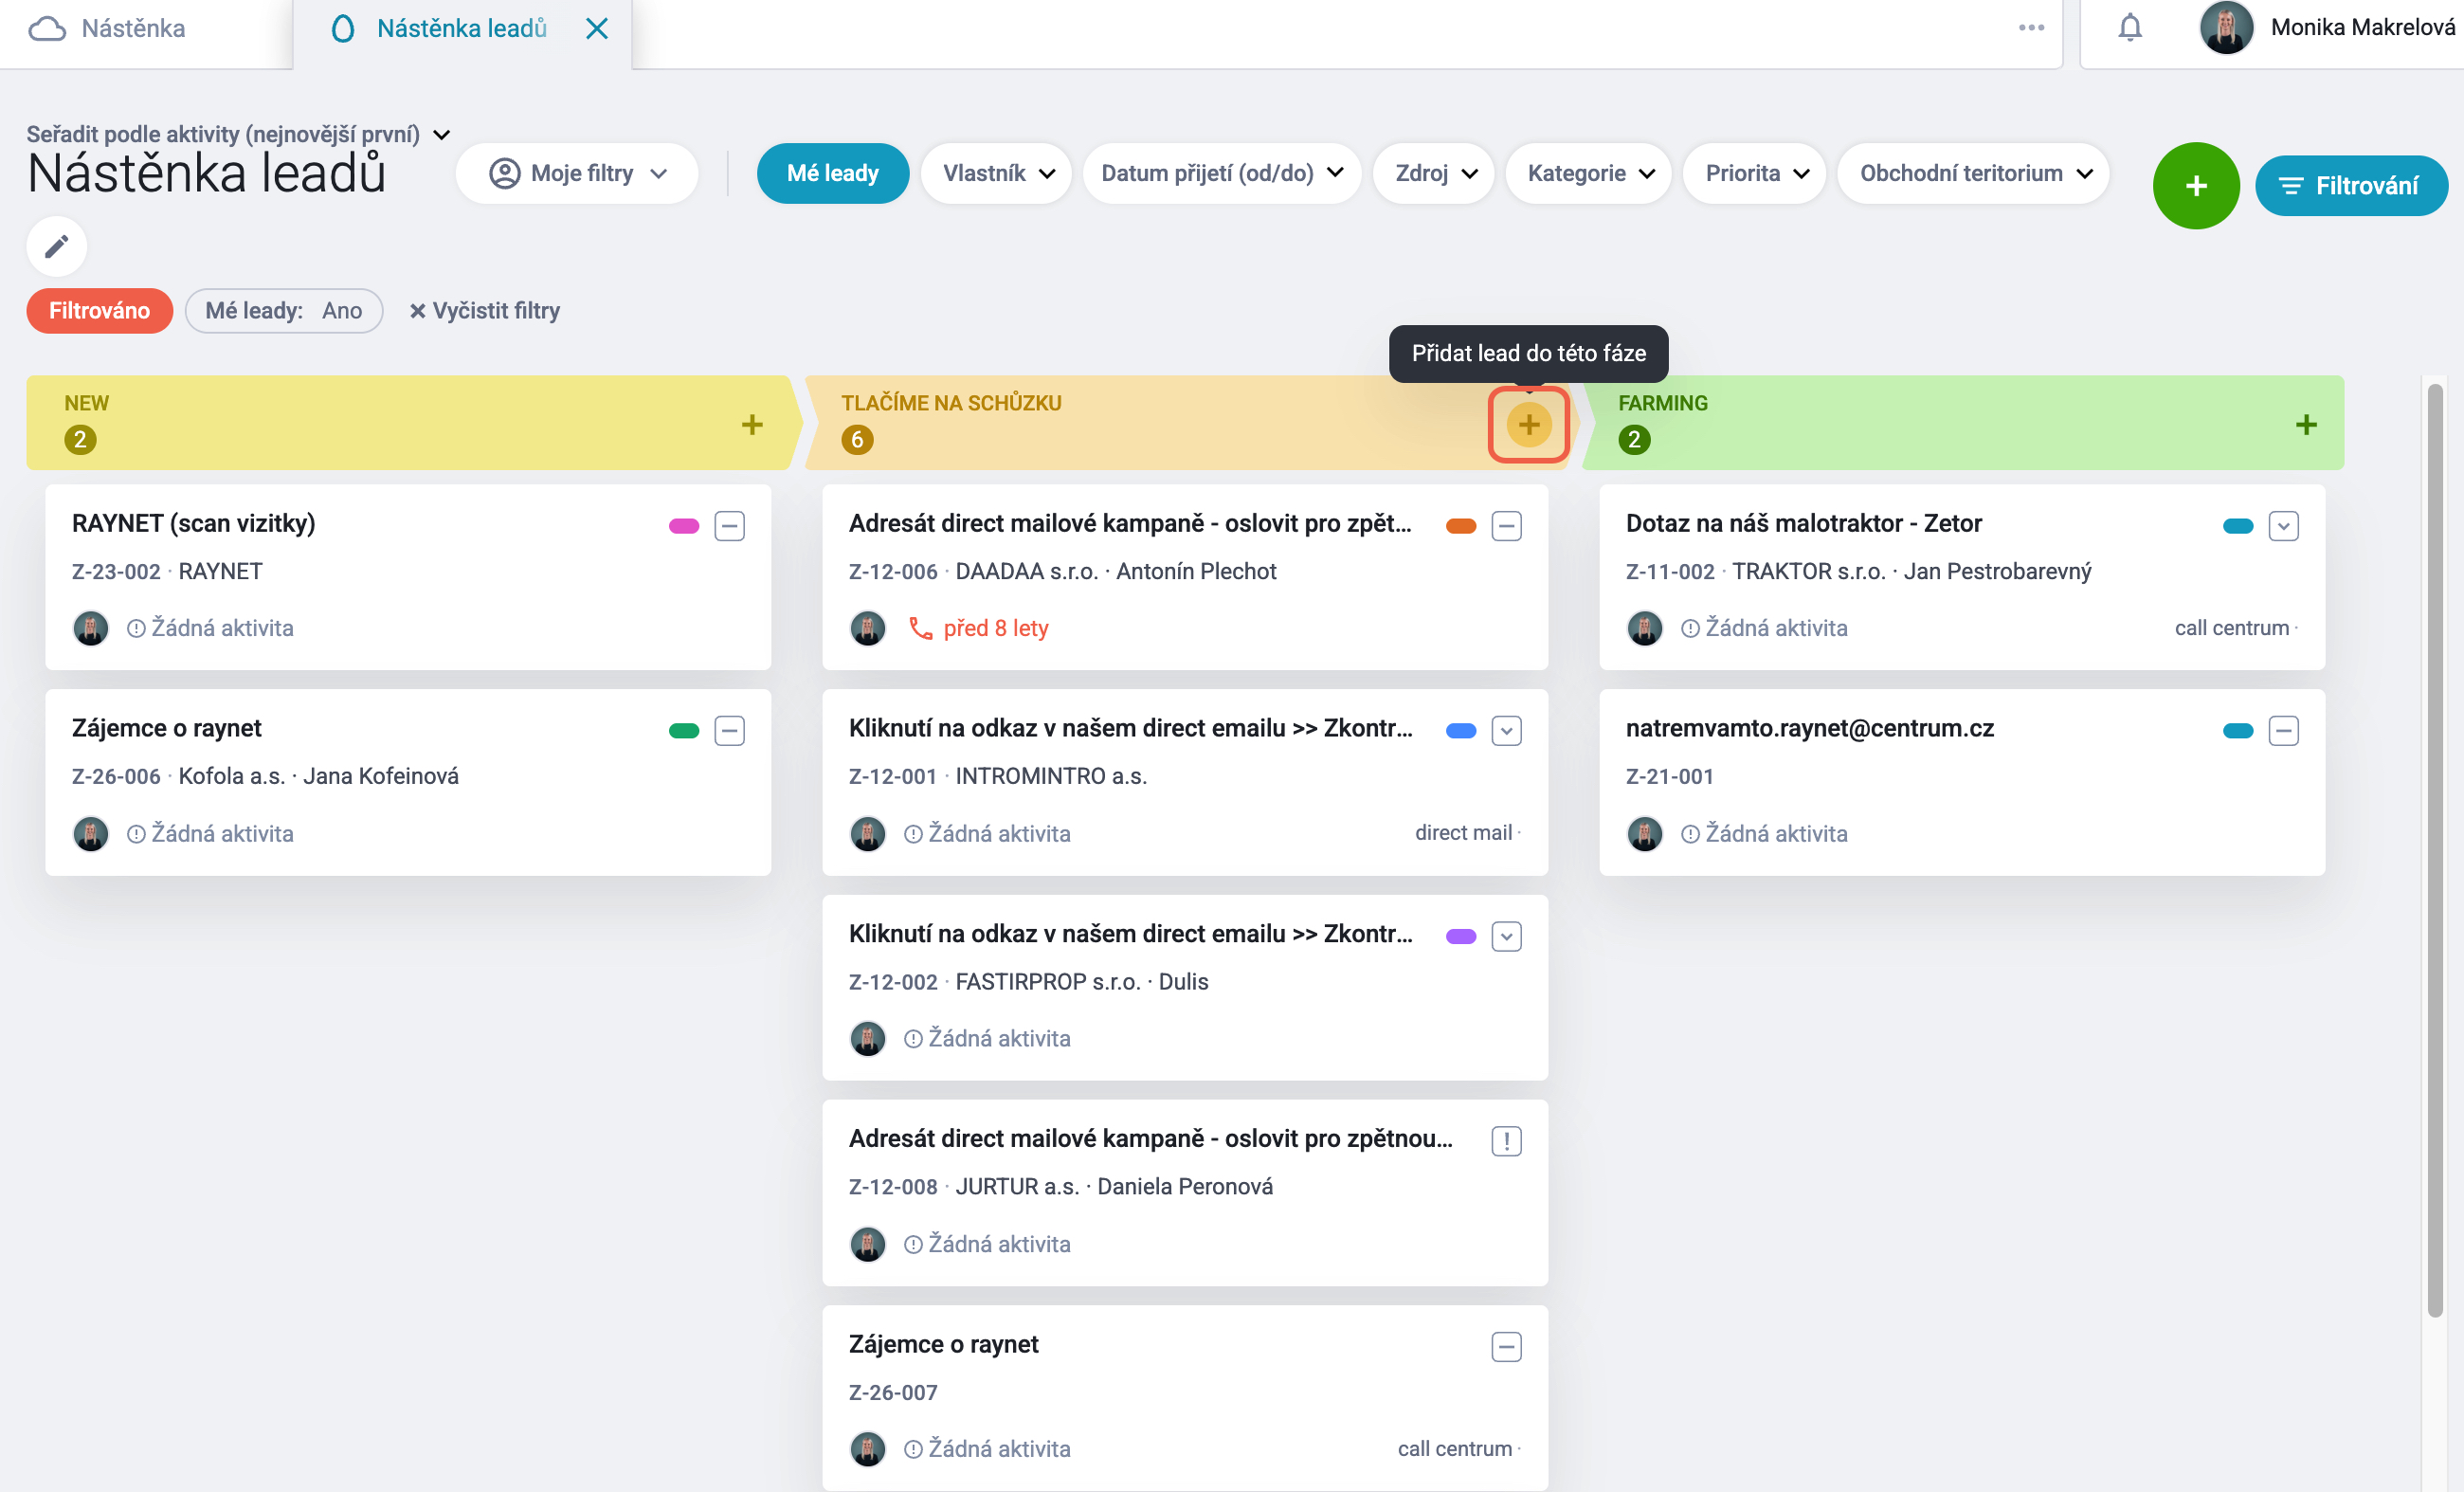The image size is (2464, 1492).
Task: Open the Filtrování button
Action: [x=2350, y=186]
